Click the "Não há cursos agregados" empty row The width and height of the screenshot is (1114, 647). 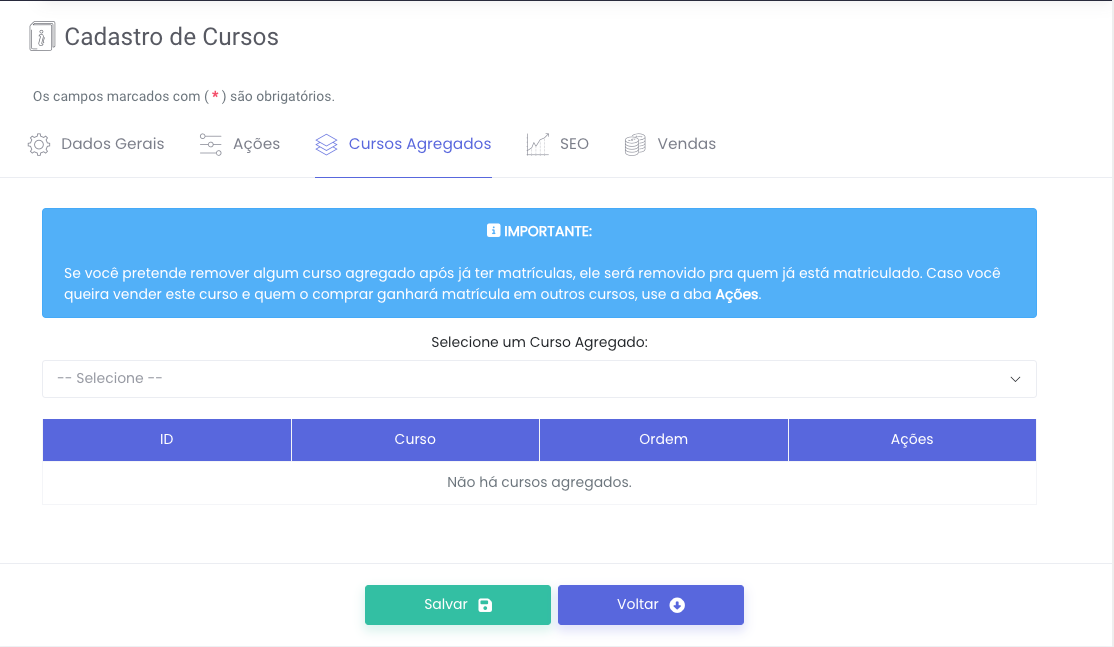click(539, 482)
